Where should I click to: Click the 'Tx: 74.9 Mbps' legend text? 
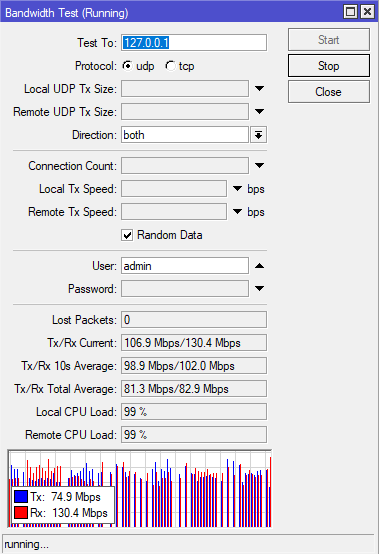(x=65, y=497)
